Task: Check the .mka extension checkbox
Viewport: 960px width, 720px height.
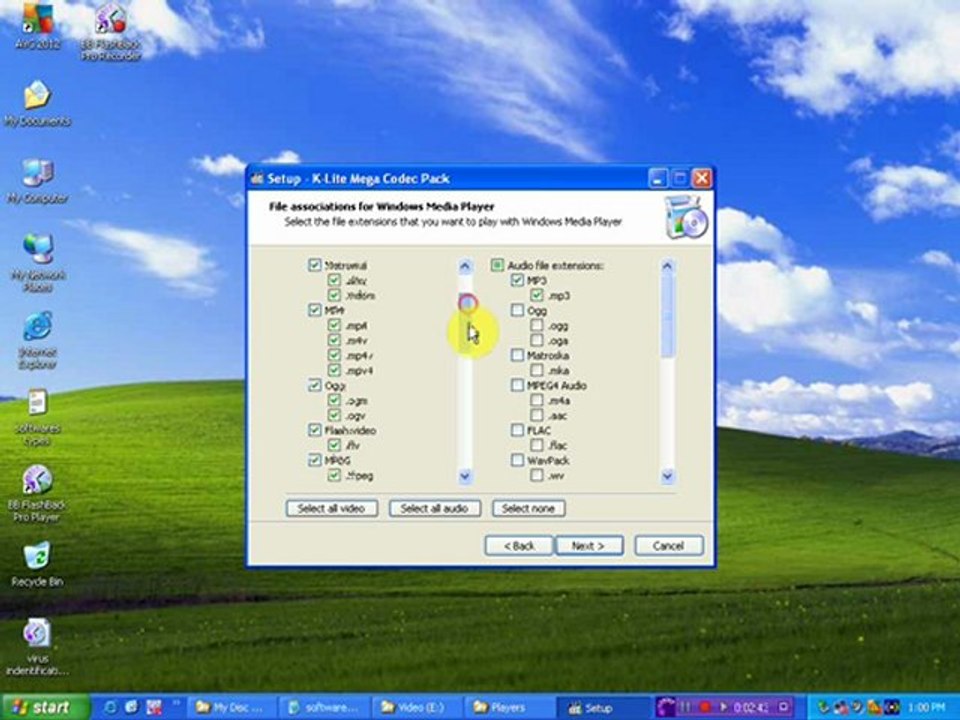Action: coord(536,370)
